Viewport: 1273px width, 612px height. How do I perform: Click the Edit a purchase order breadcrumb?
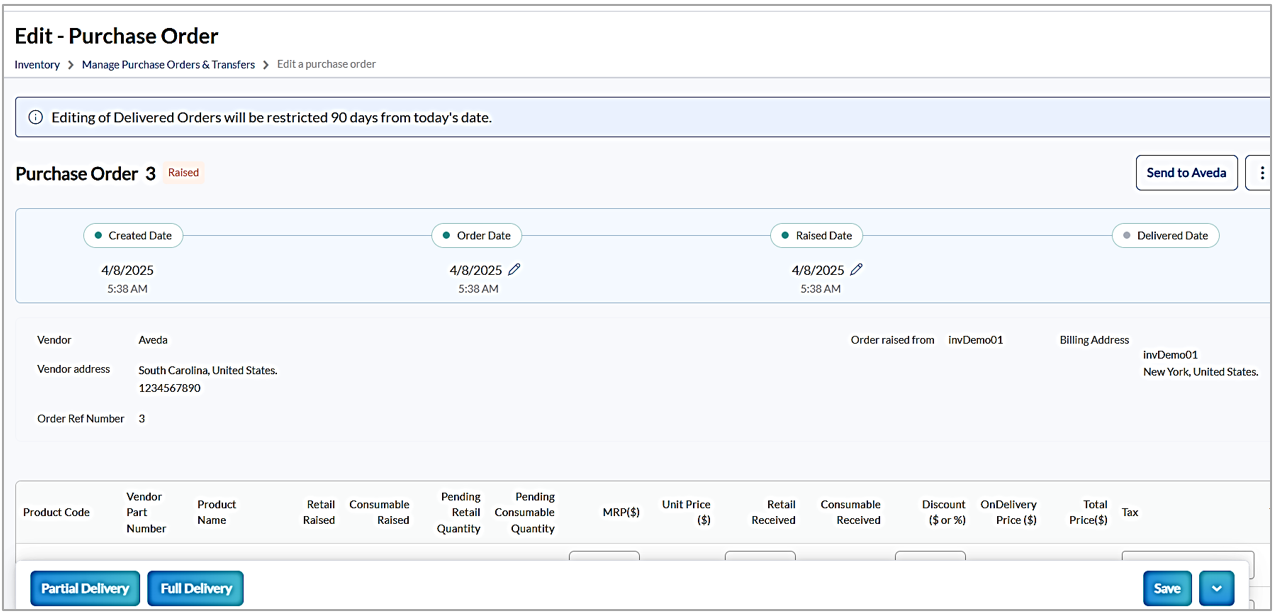tap(326, 64)
